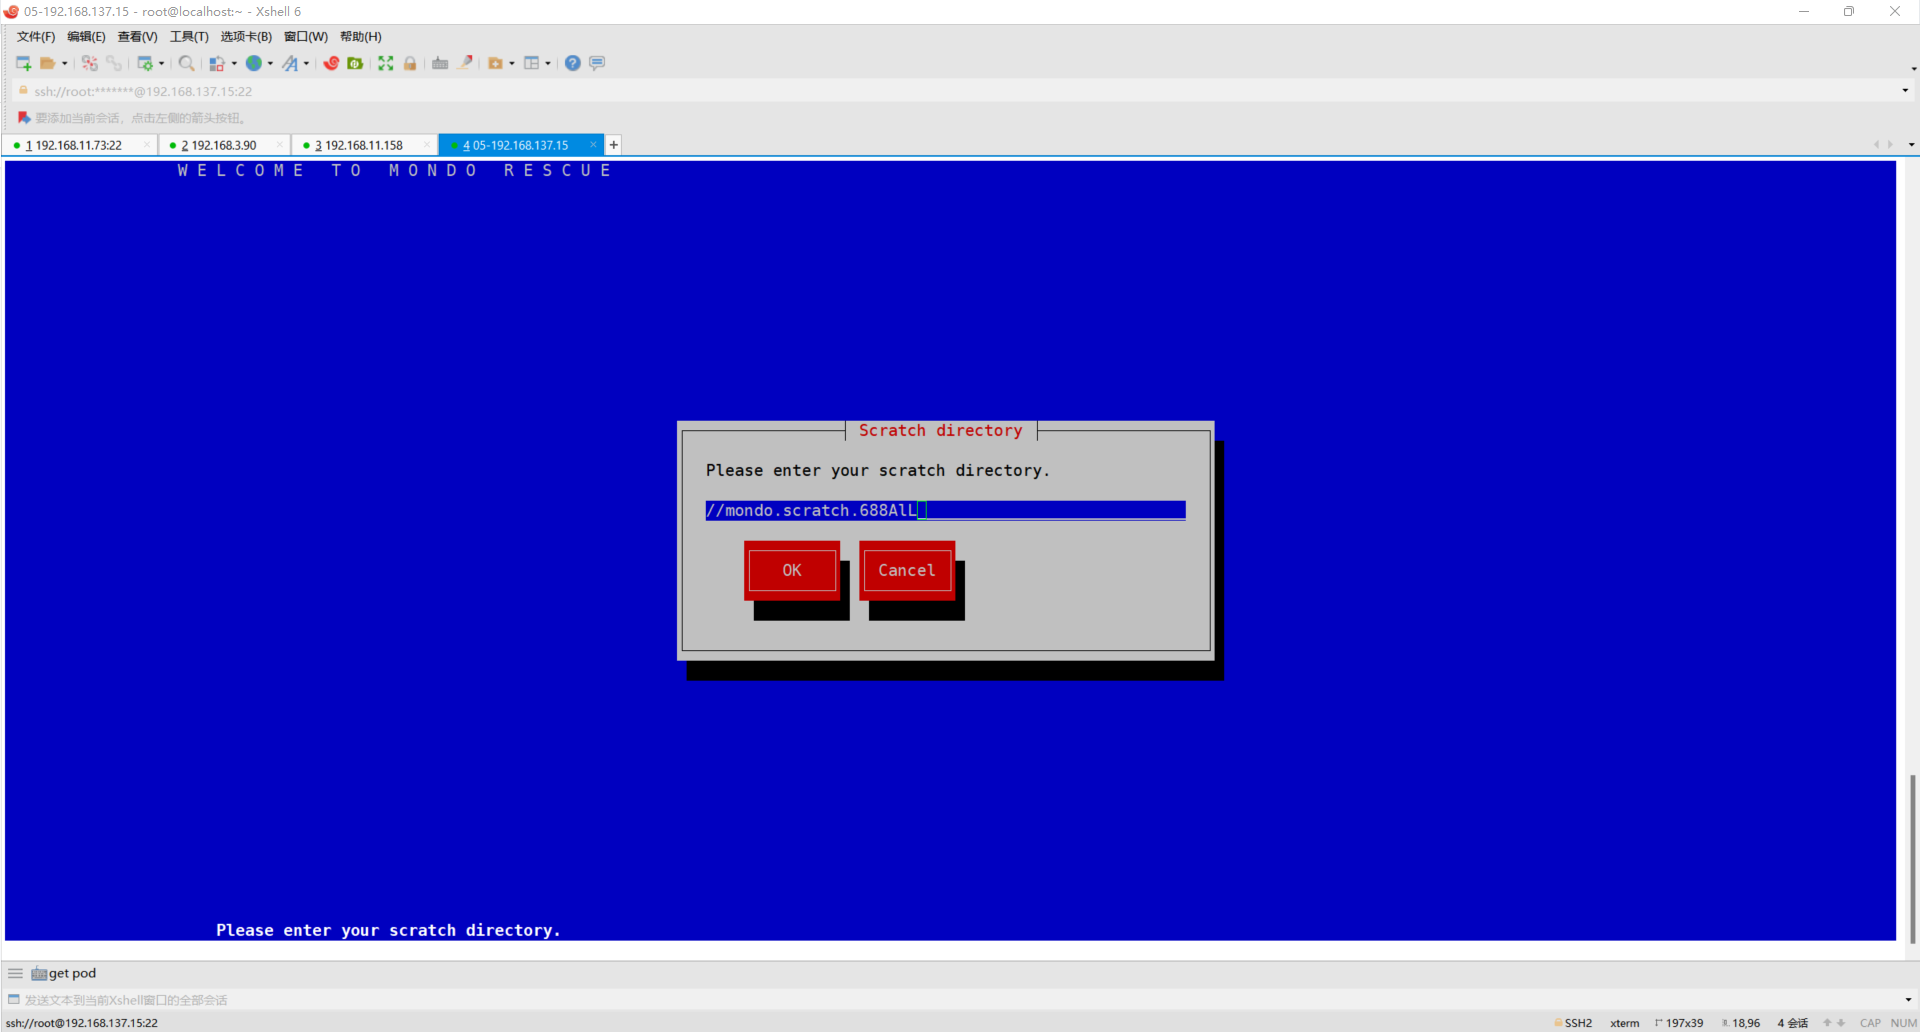
Task: Click the lock screen padlock icon
Action: [410, 63]
